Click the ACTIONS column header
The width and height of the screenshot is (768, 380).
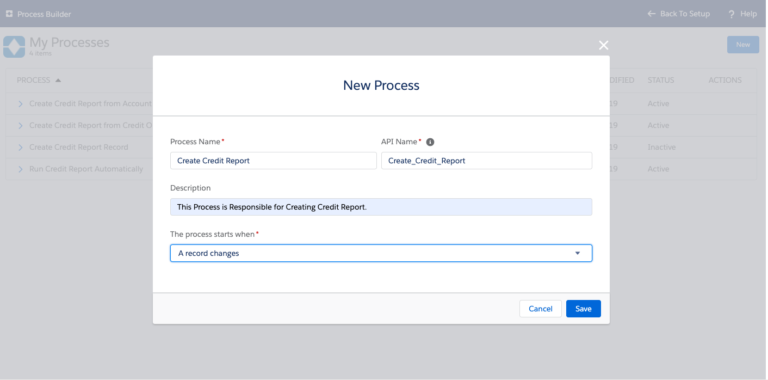coord(725,80)
